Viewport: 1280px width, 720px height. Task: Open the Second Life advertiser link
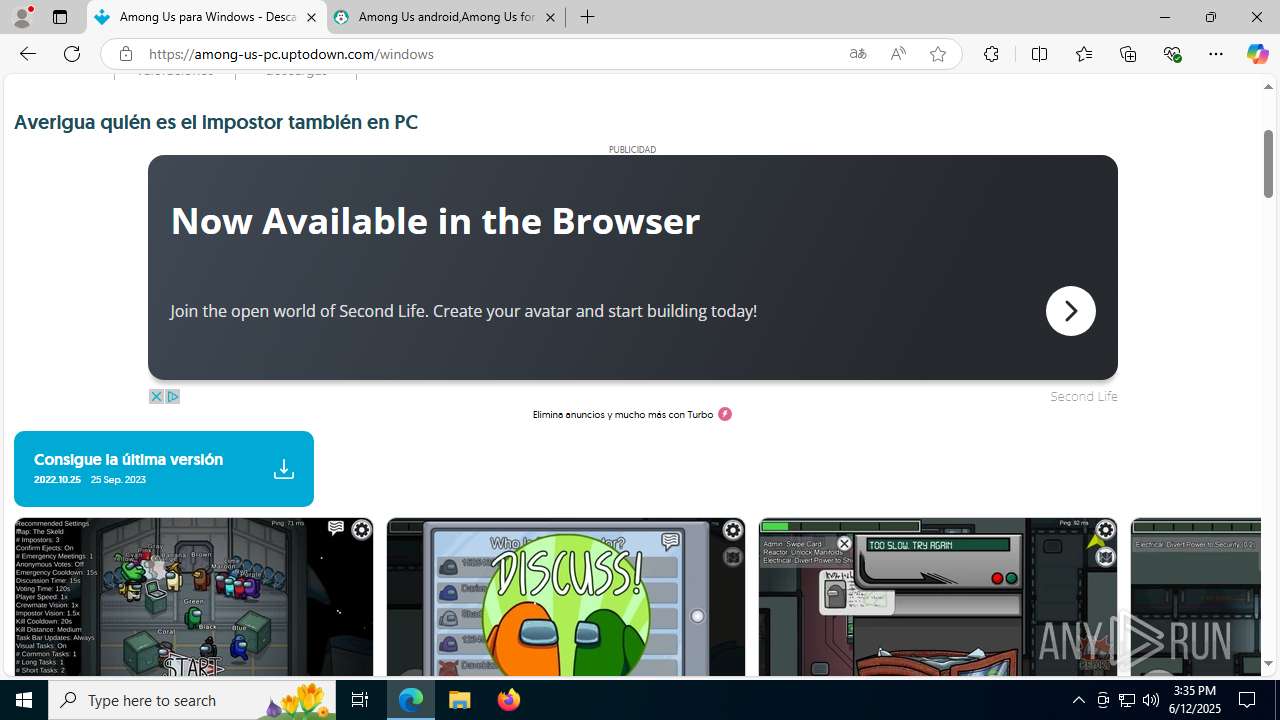1084,397
